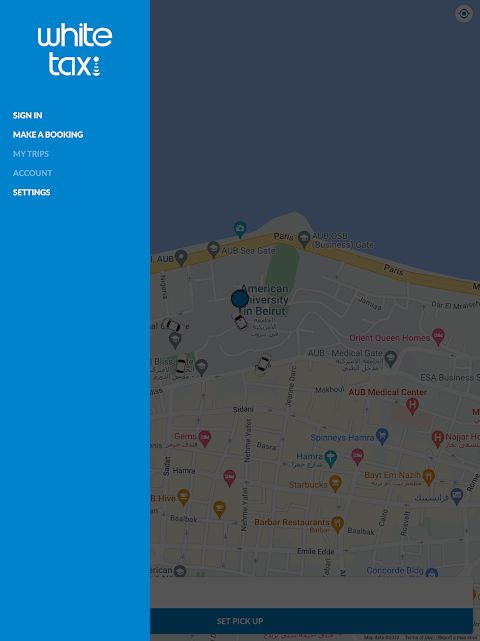This screenshot has height=641, width=480.
Task: Open Settings from the side menu
Action: click(x=31, y=192)
